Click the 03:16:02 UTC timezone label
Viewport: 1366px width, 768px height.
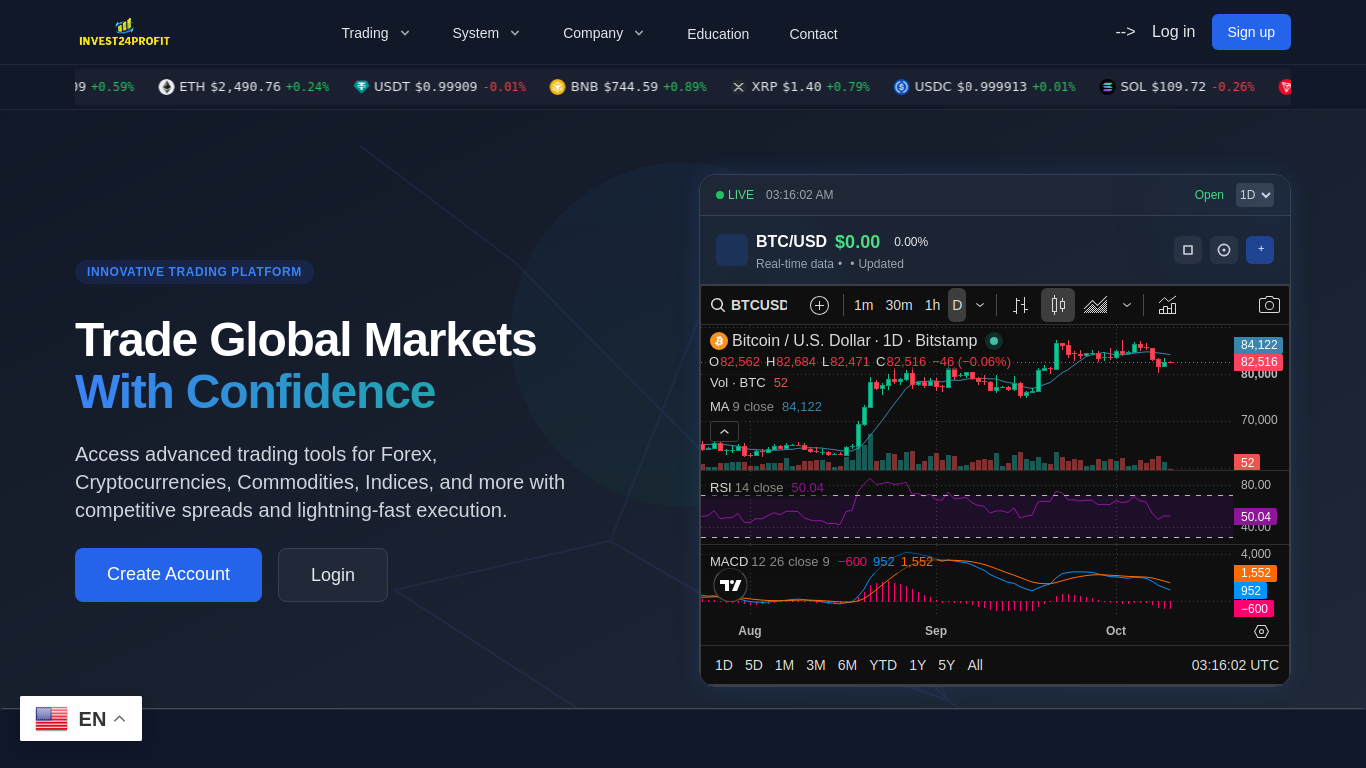click(x=1235, y=665)
